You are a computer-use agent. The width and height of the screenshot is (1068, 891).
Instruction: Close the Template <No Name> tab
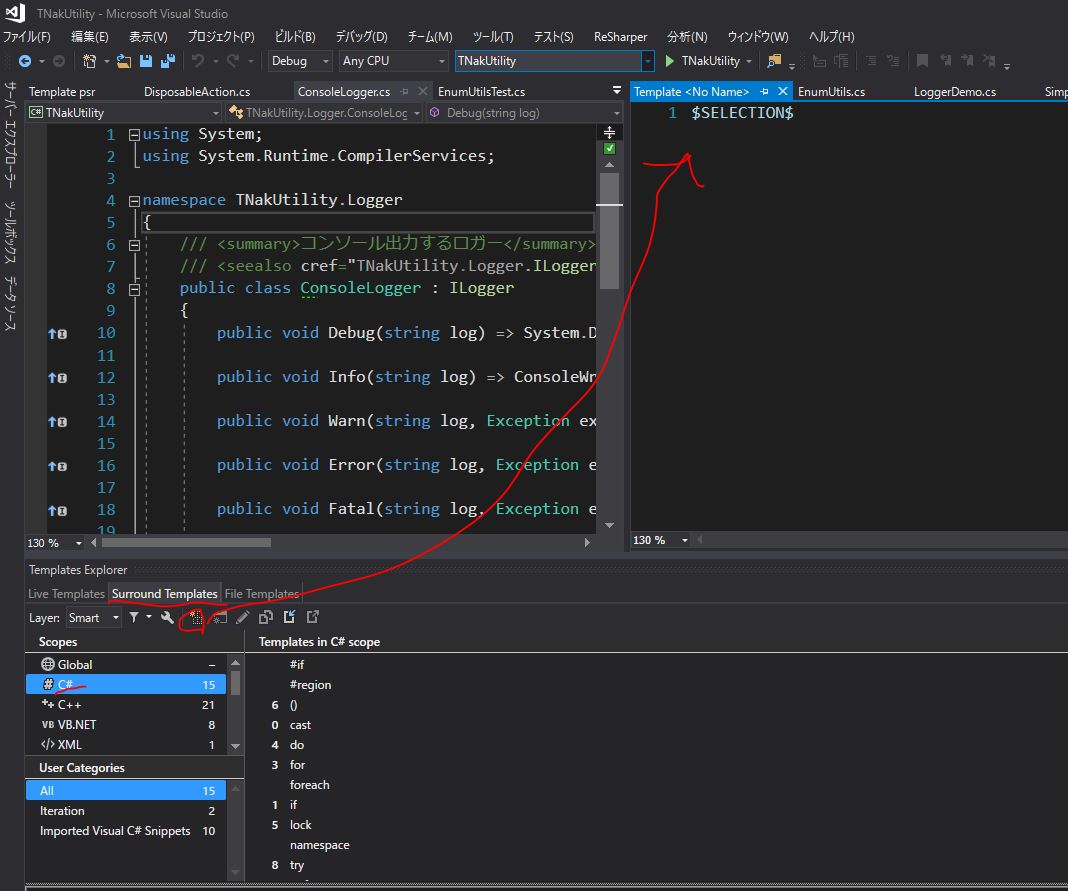click(782, 92)
